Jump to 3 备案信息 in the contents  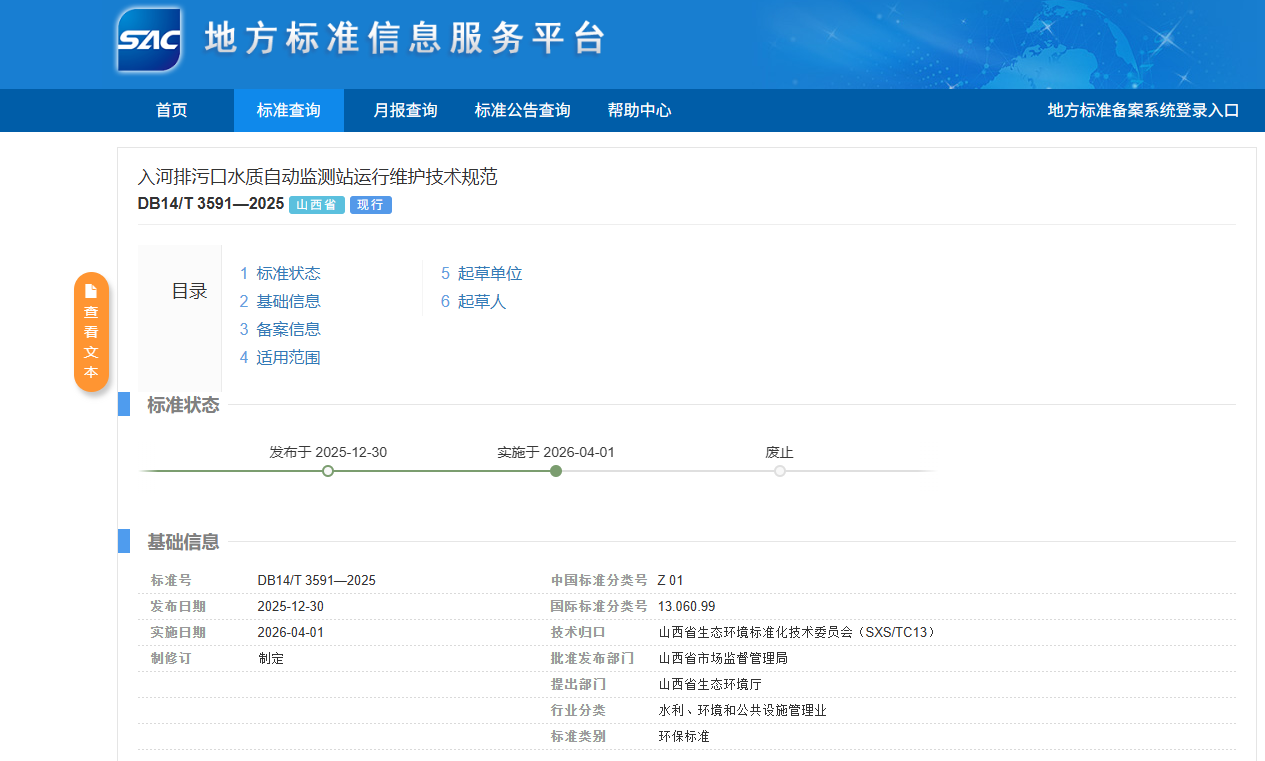pos(280,329)
